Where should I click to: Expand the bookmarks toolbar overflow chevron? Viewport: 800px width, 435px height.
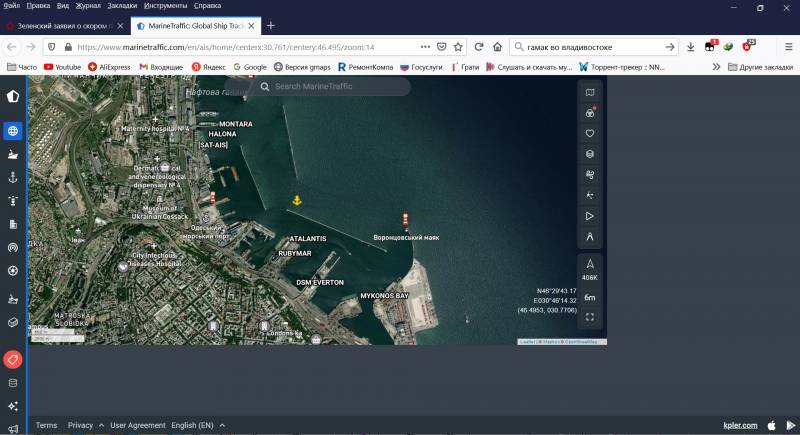[x=716, y=67]
